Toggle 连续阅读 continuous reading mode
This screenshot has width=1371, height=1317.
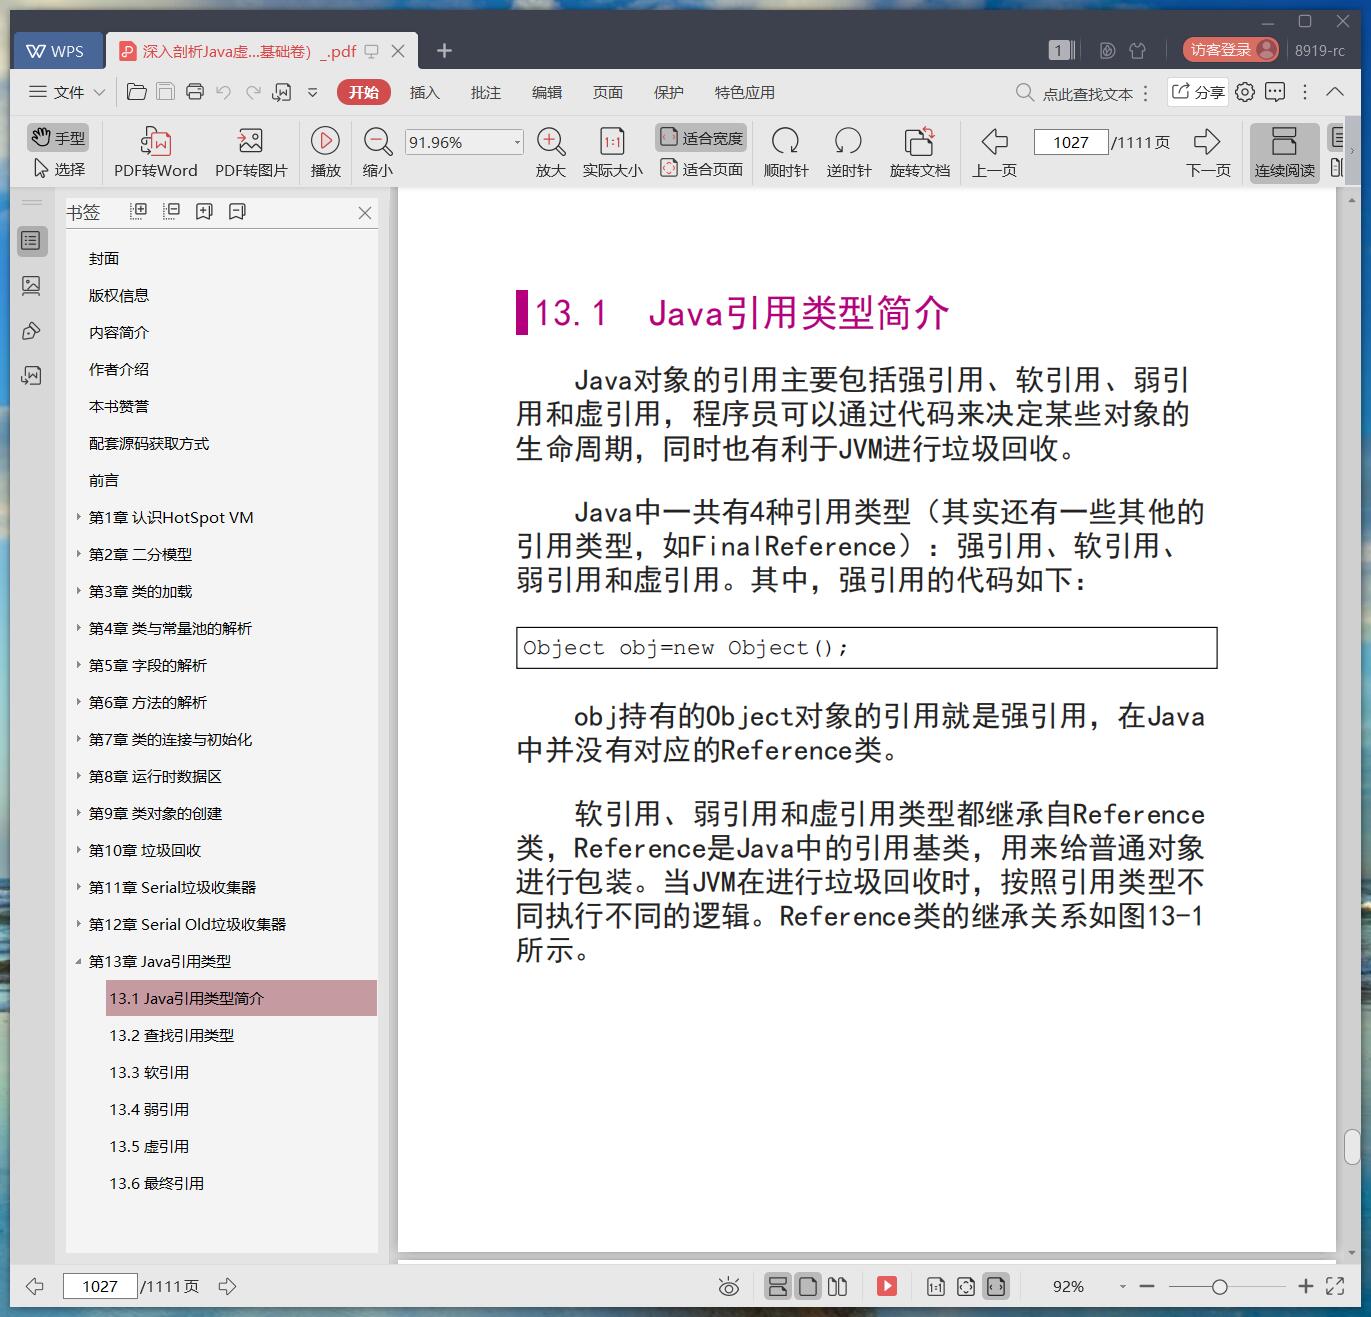pos(1284,152)
